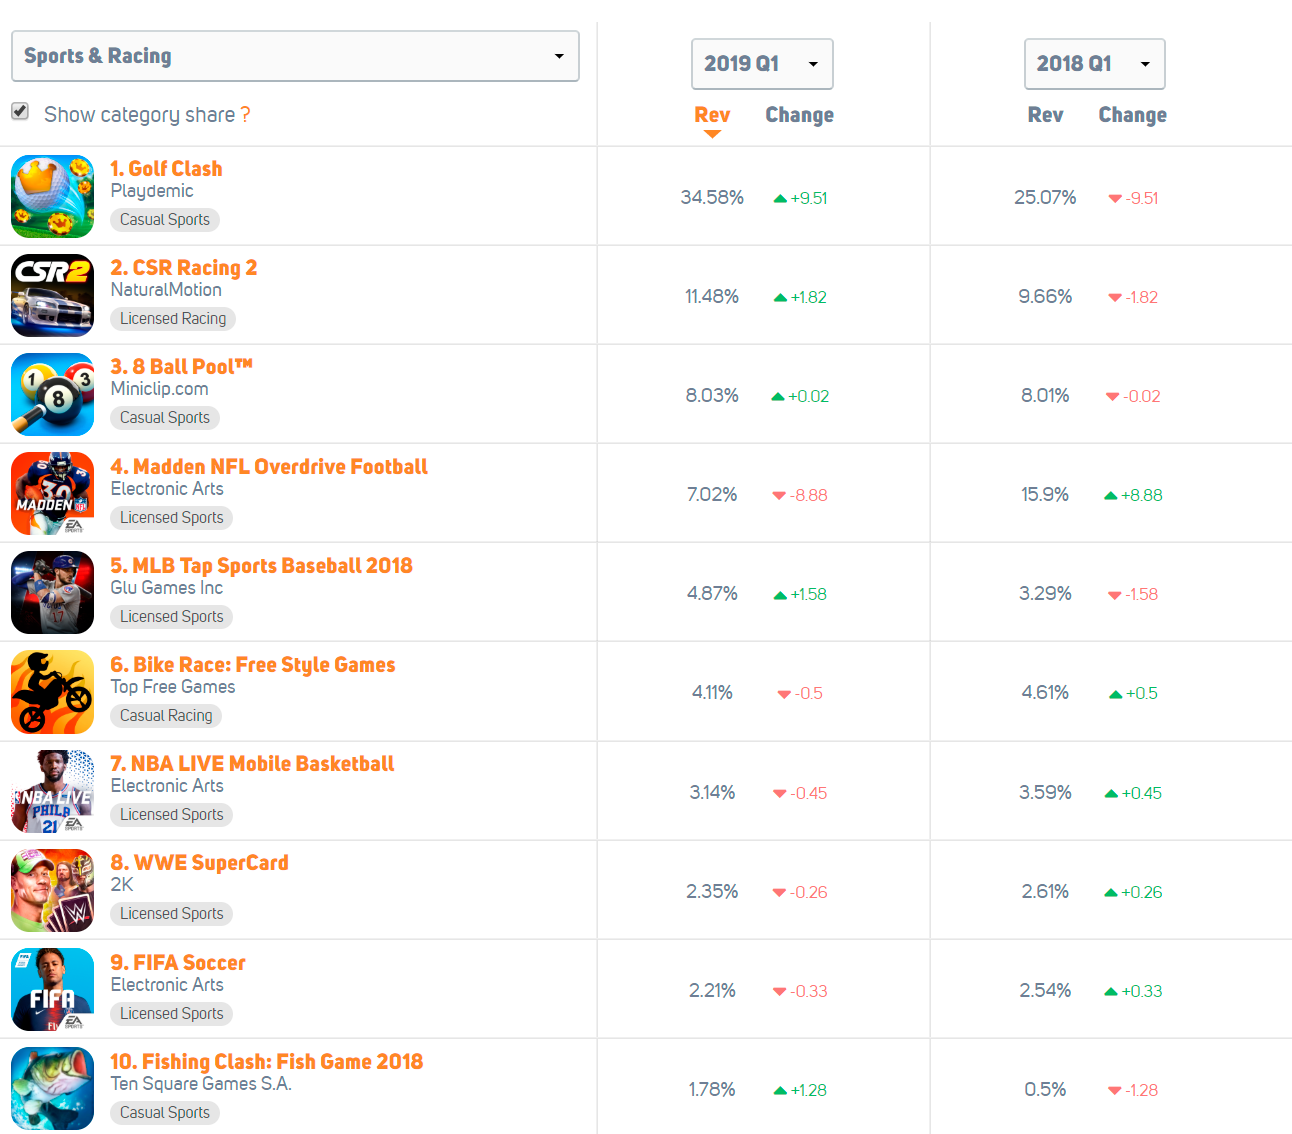Image resolution: width=1292 pixels, height=1134 pixels.
Task: Click the Madden NFL Overdrive app icon
Action: pos(52,493)
